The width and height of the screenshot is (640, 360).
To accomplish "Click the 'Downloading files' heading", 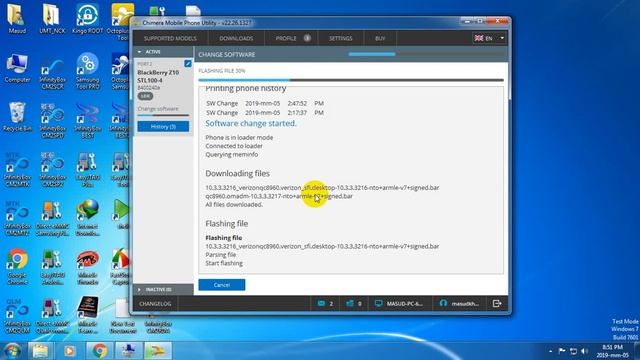I will tap(238, 173).
